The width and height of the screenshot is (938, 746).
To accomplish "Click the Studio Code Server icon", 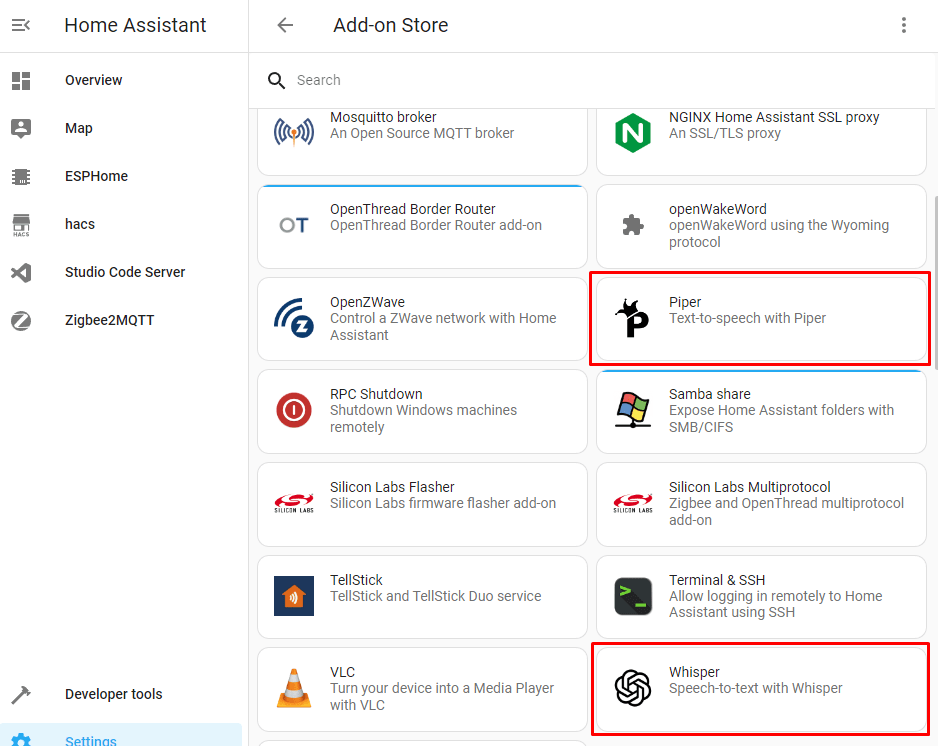I will [x=21, y=273].
